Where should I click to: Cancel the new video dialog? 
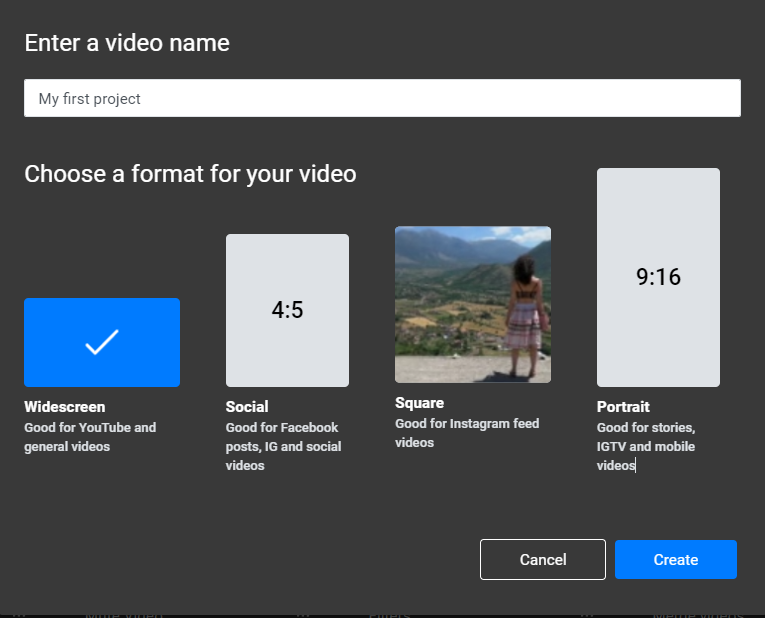click(543, 559)
